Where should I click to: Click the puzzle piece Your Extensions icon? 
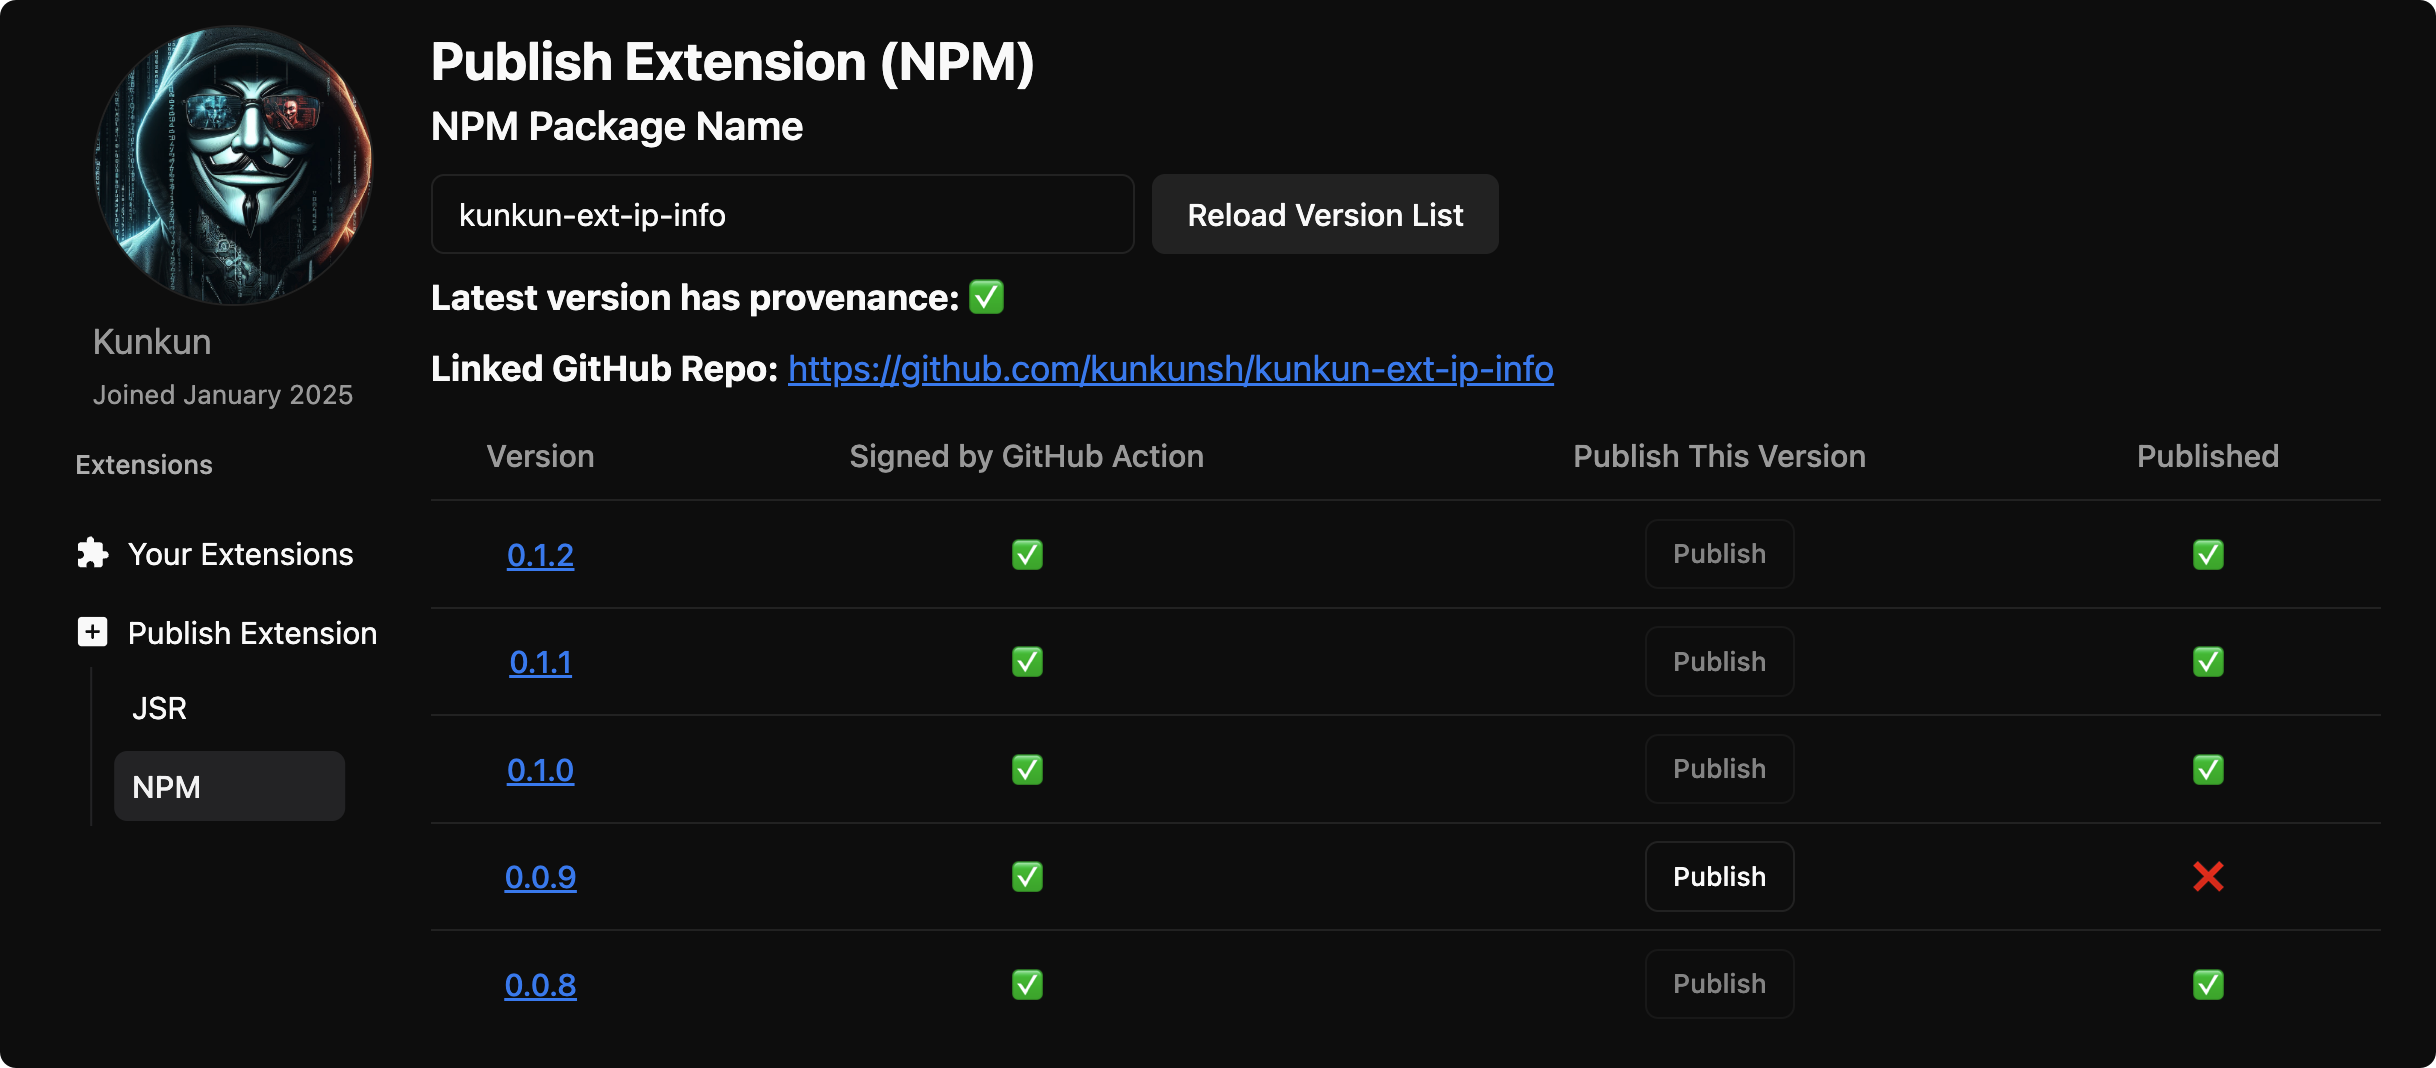click(x=92, y=553)
